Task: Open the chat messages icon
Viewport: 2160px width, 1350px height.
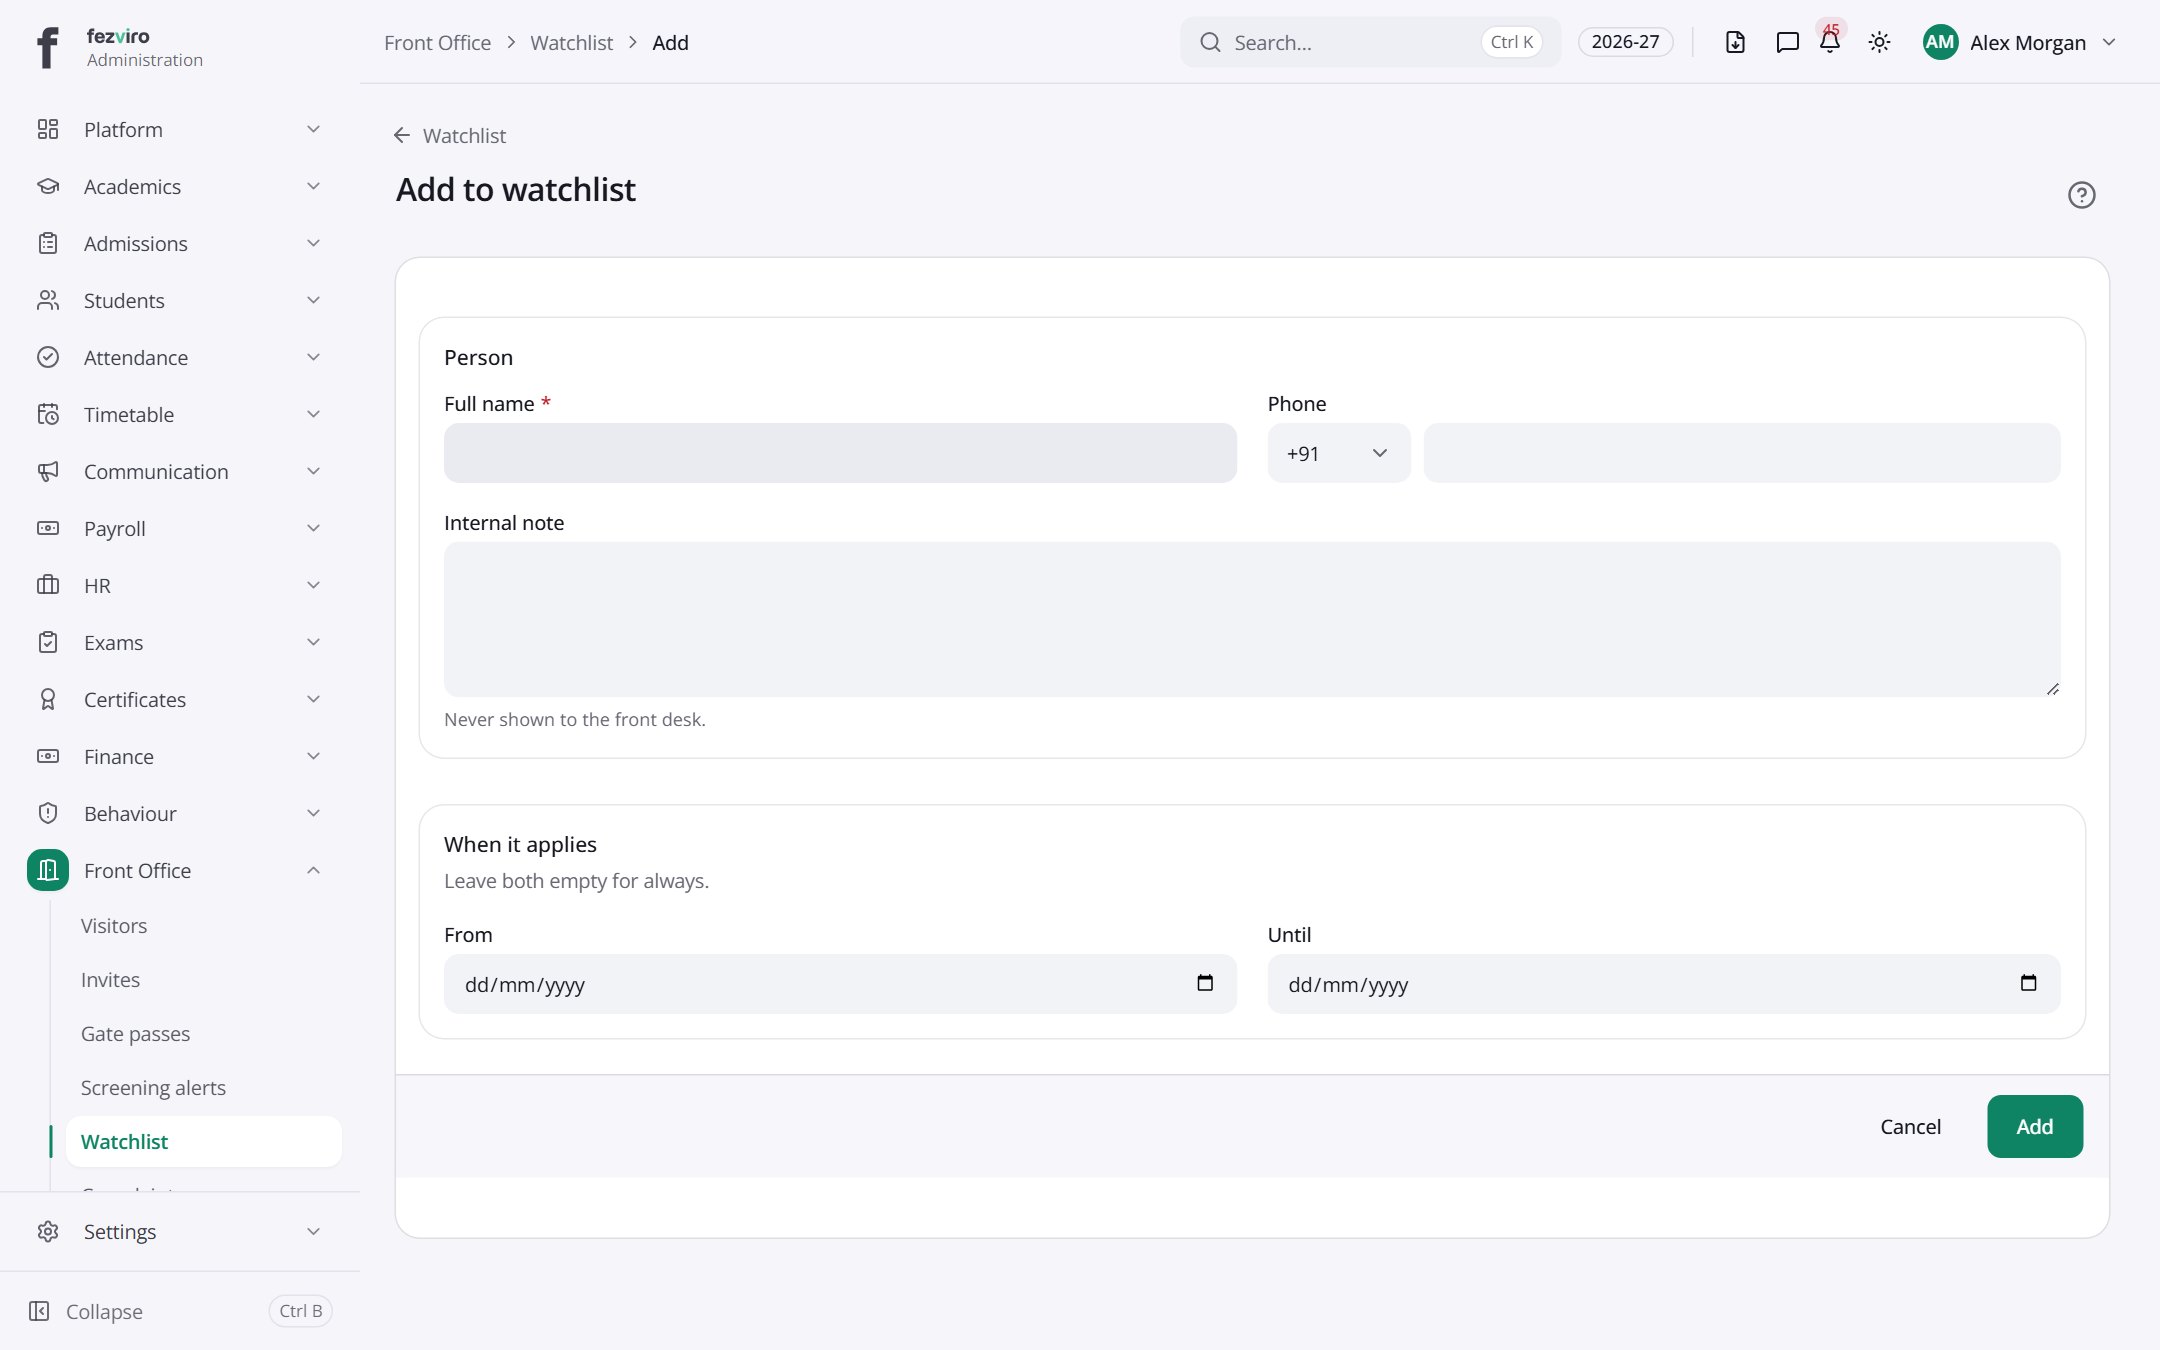Action: [1787, 42]
